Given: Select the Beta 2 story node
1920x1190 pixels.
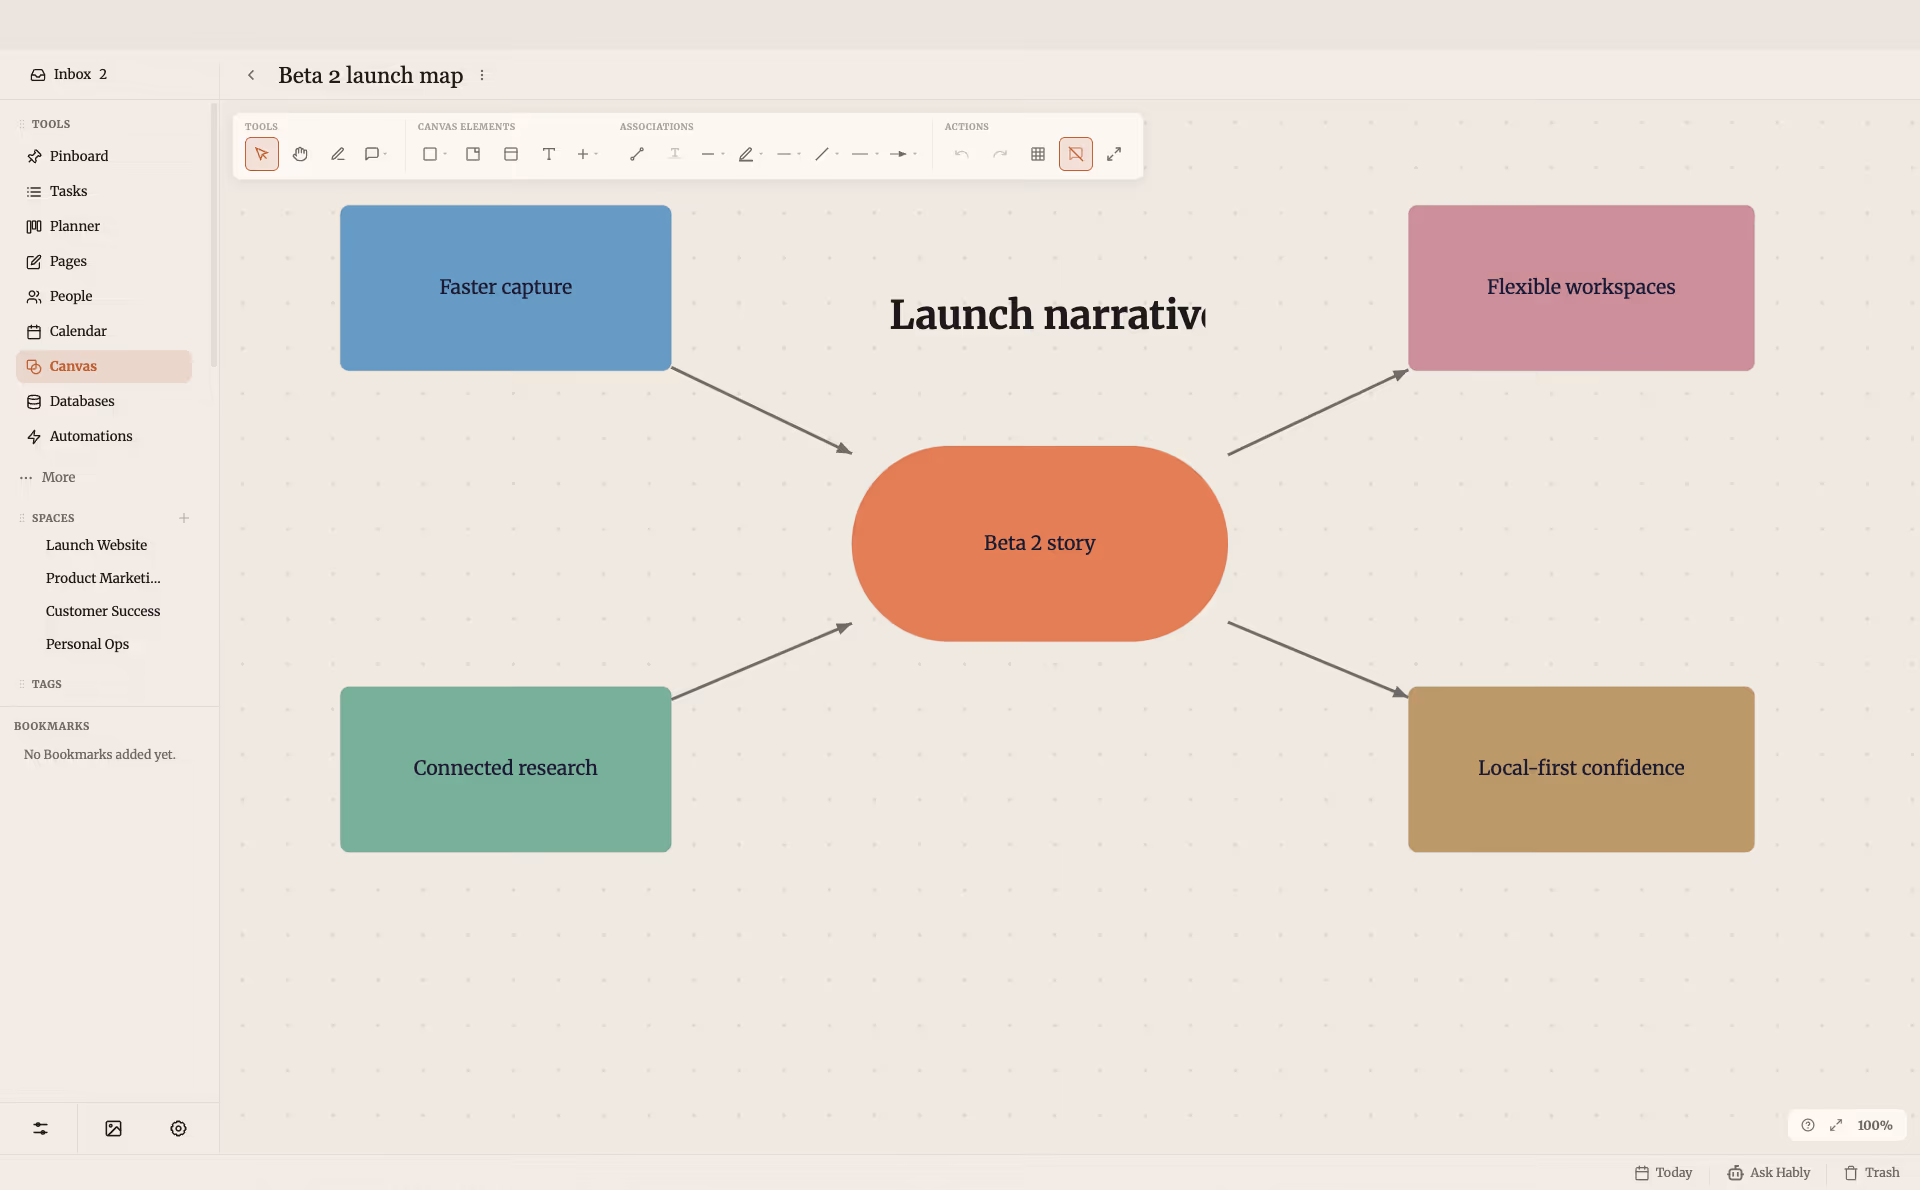Looking at the screenshot, I should pos(1039,543).
